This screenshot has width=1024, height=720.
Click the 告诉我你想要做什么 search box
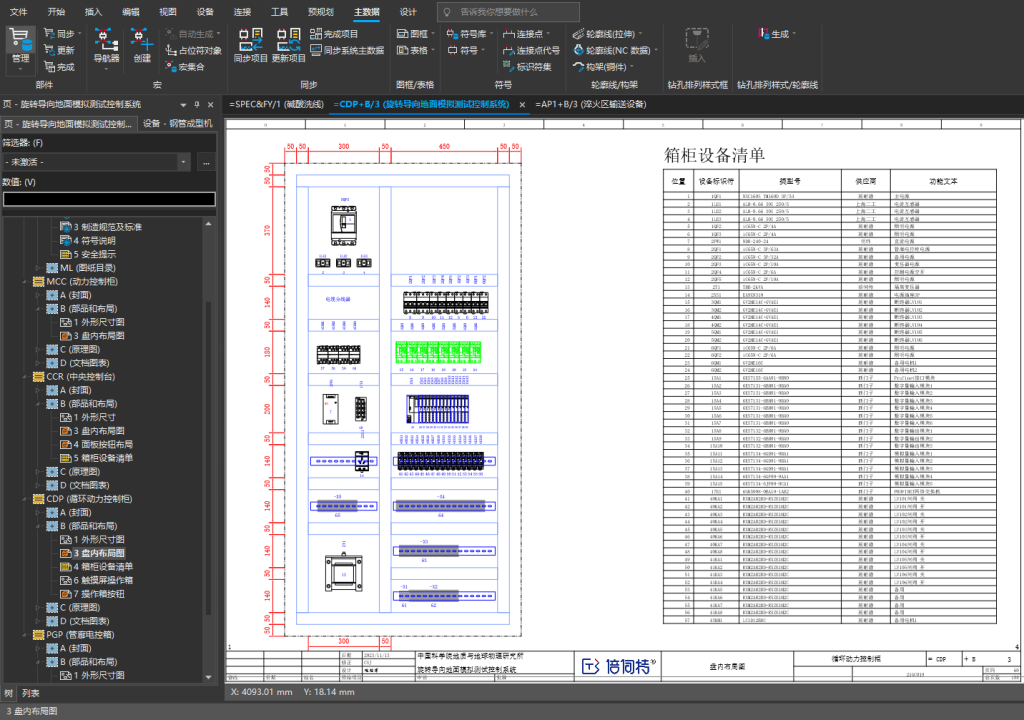[x=508, y=12]
